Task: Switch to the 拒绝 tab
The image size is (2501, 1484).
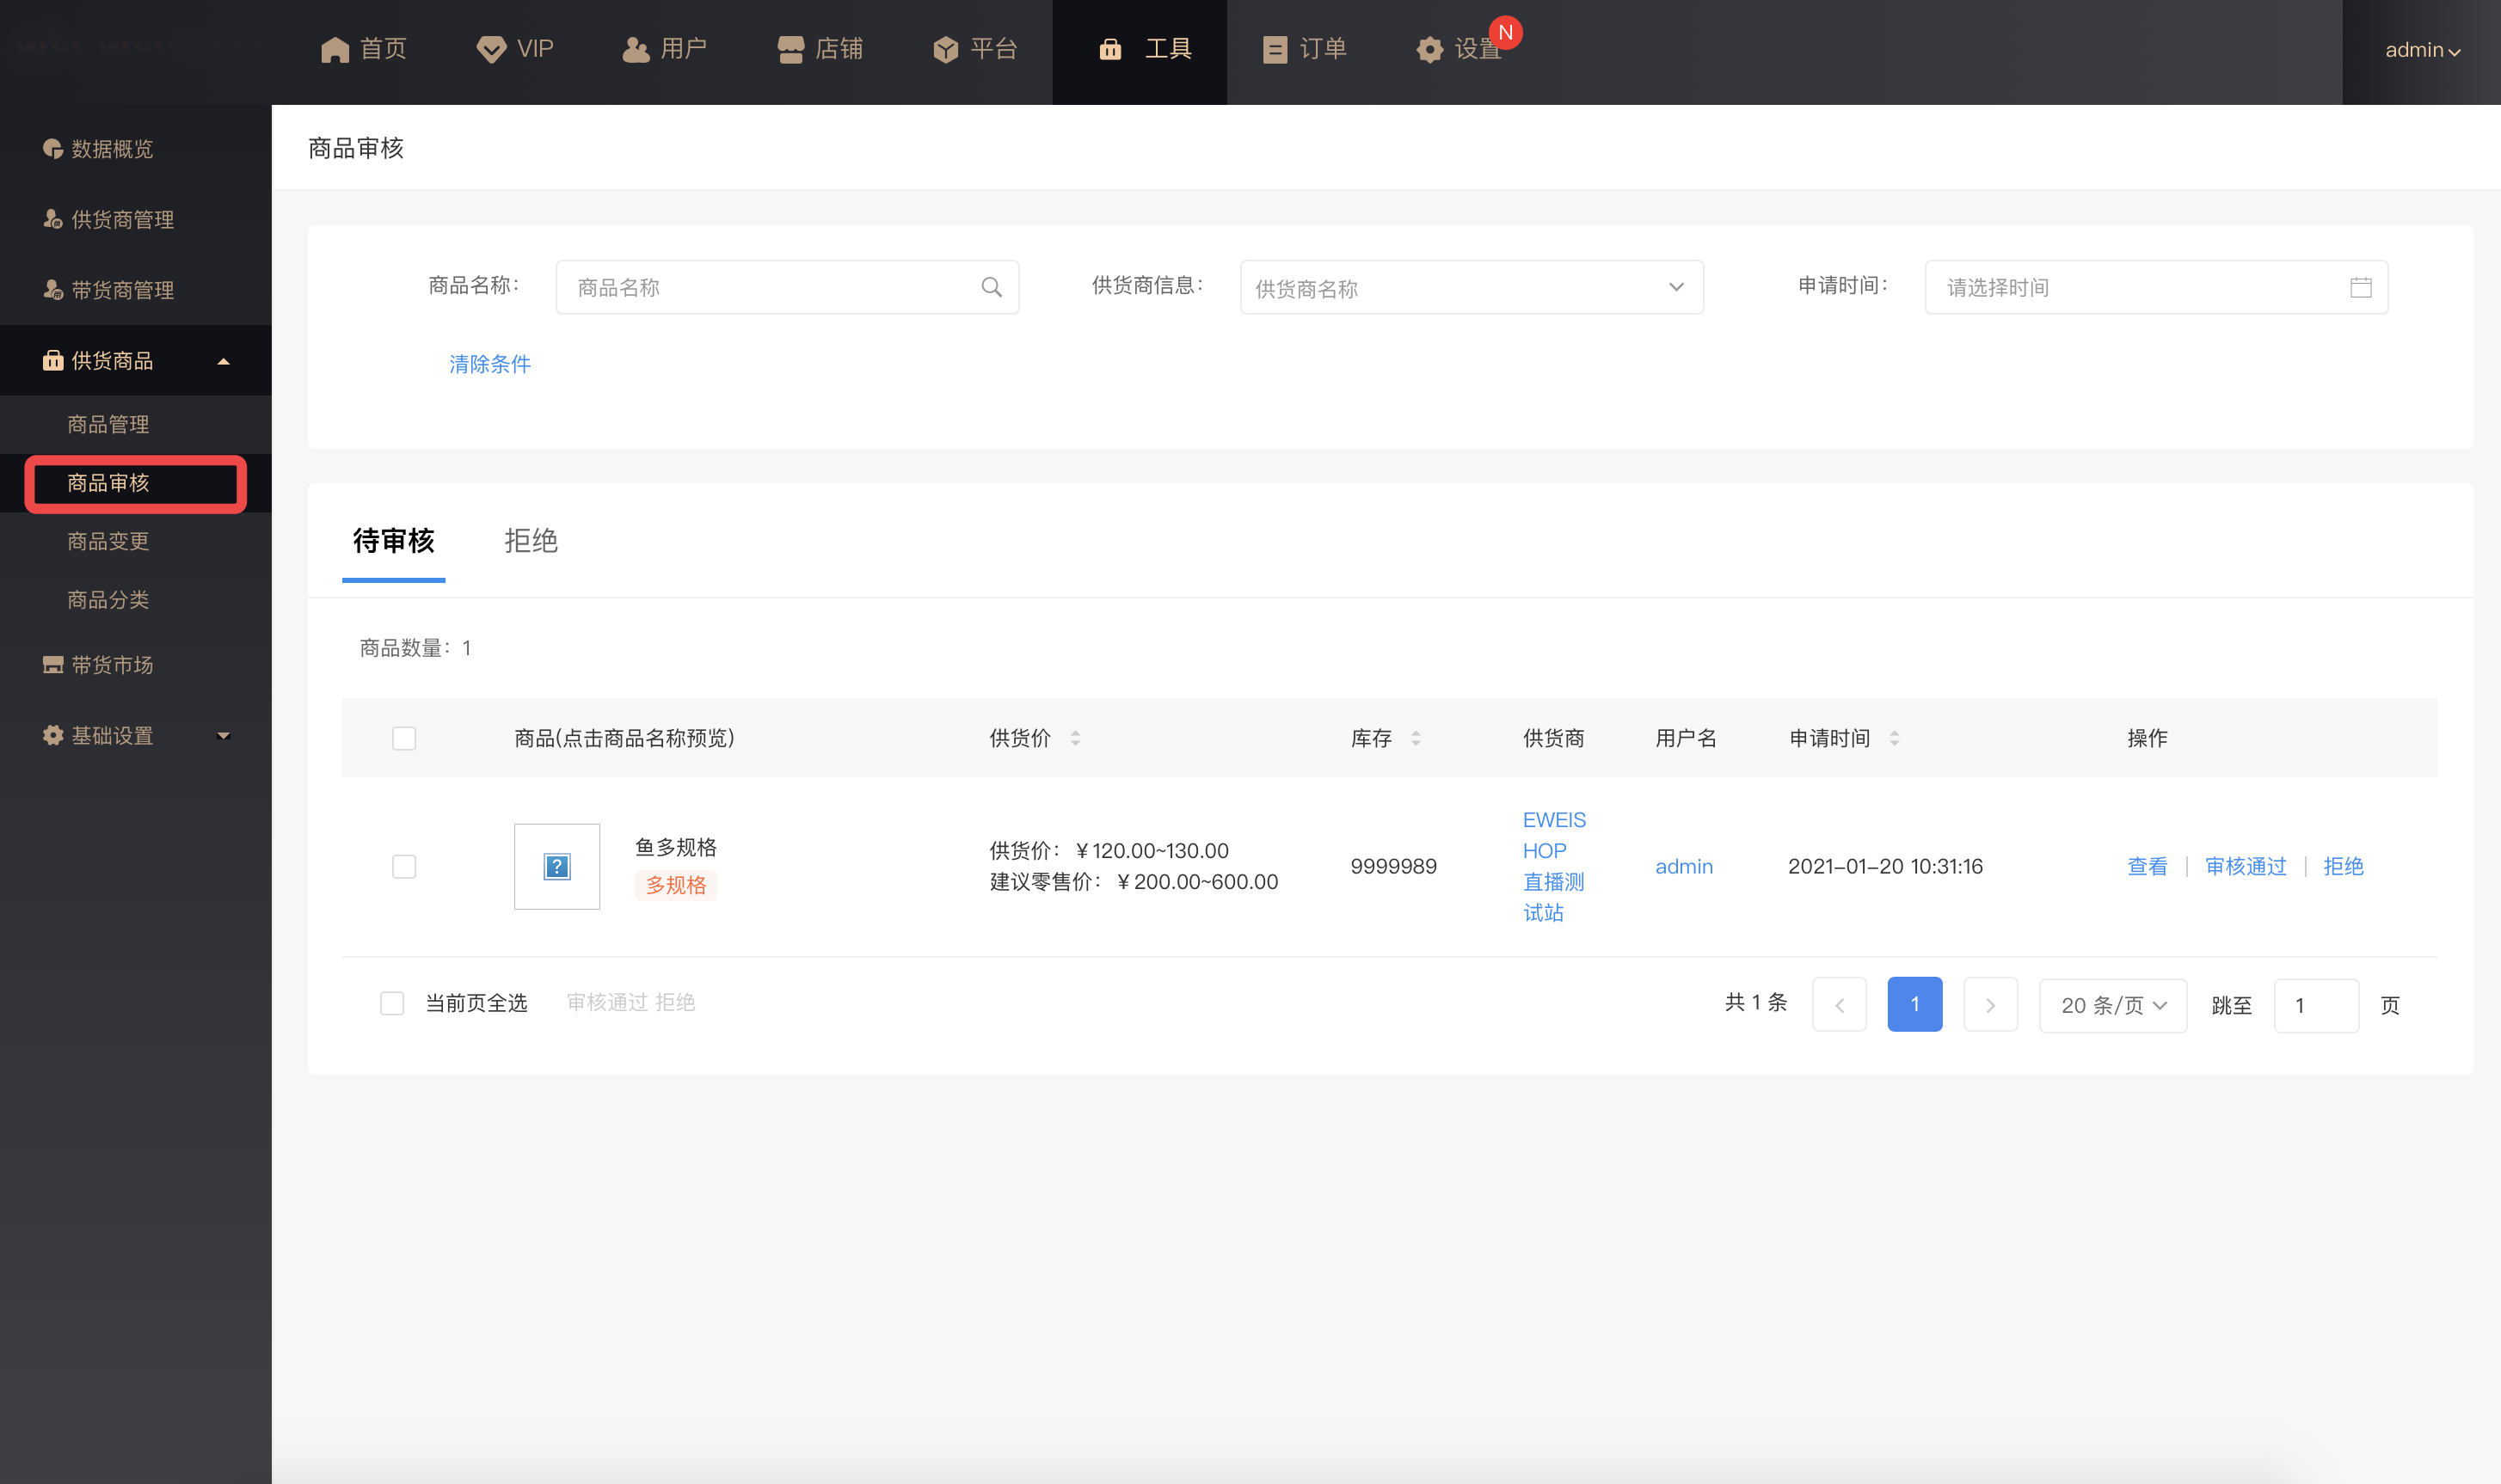Action: coord(530,541)
